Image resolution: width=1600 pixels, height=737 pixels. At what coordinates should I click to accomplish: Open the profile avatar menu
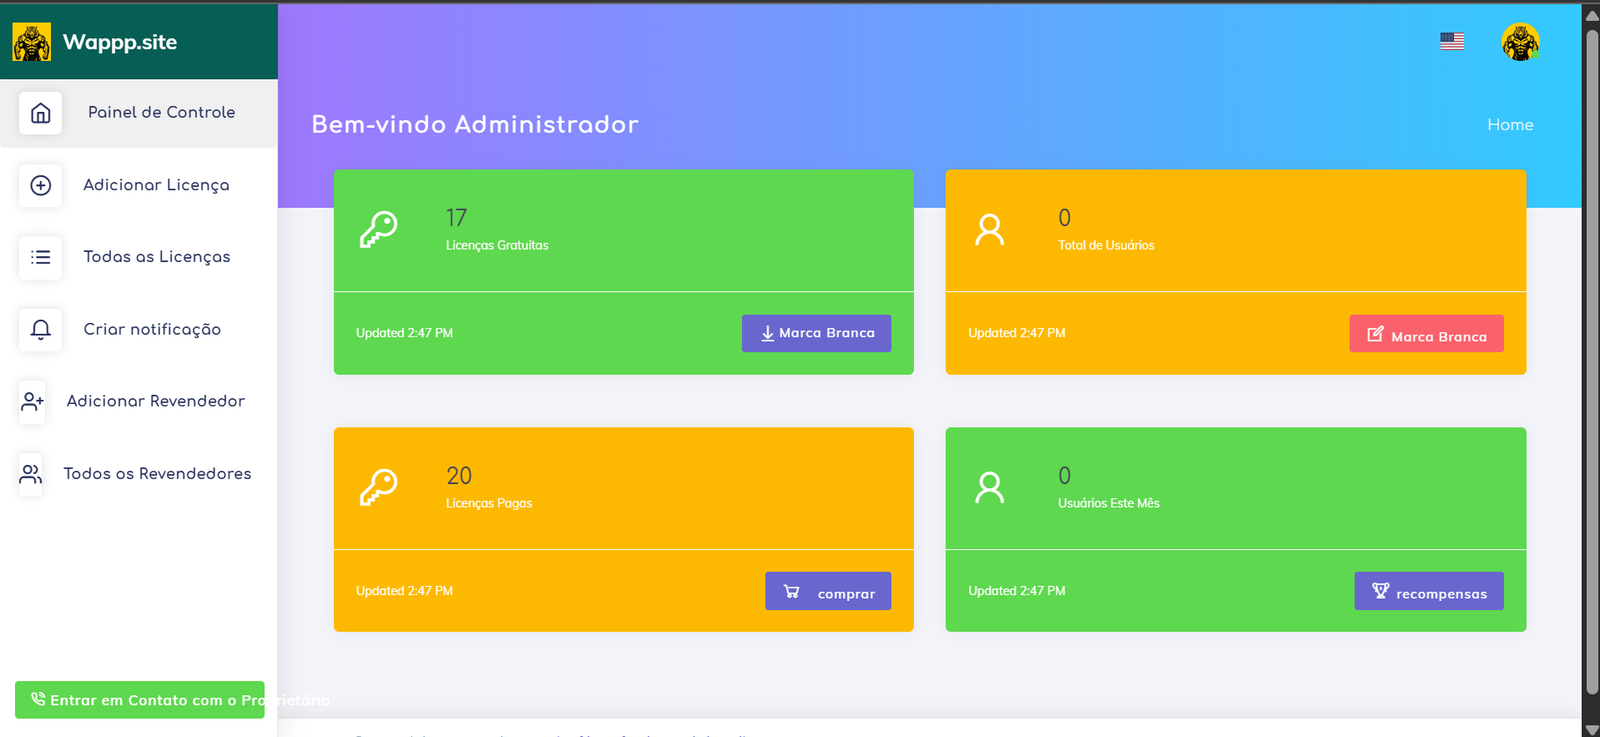tap(1519, 42)
